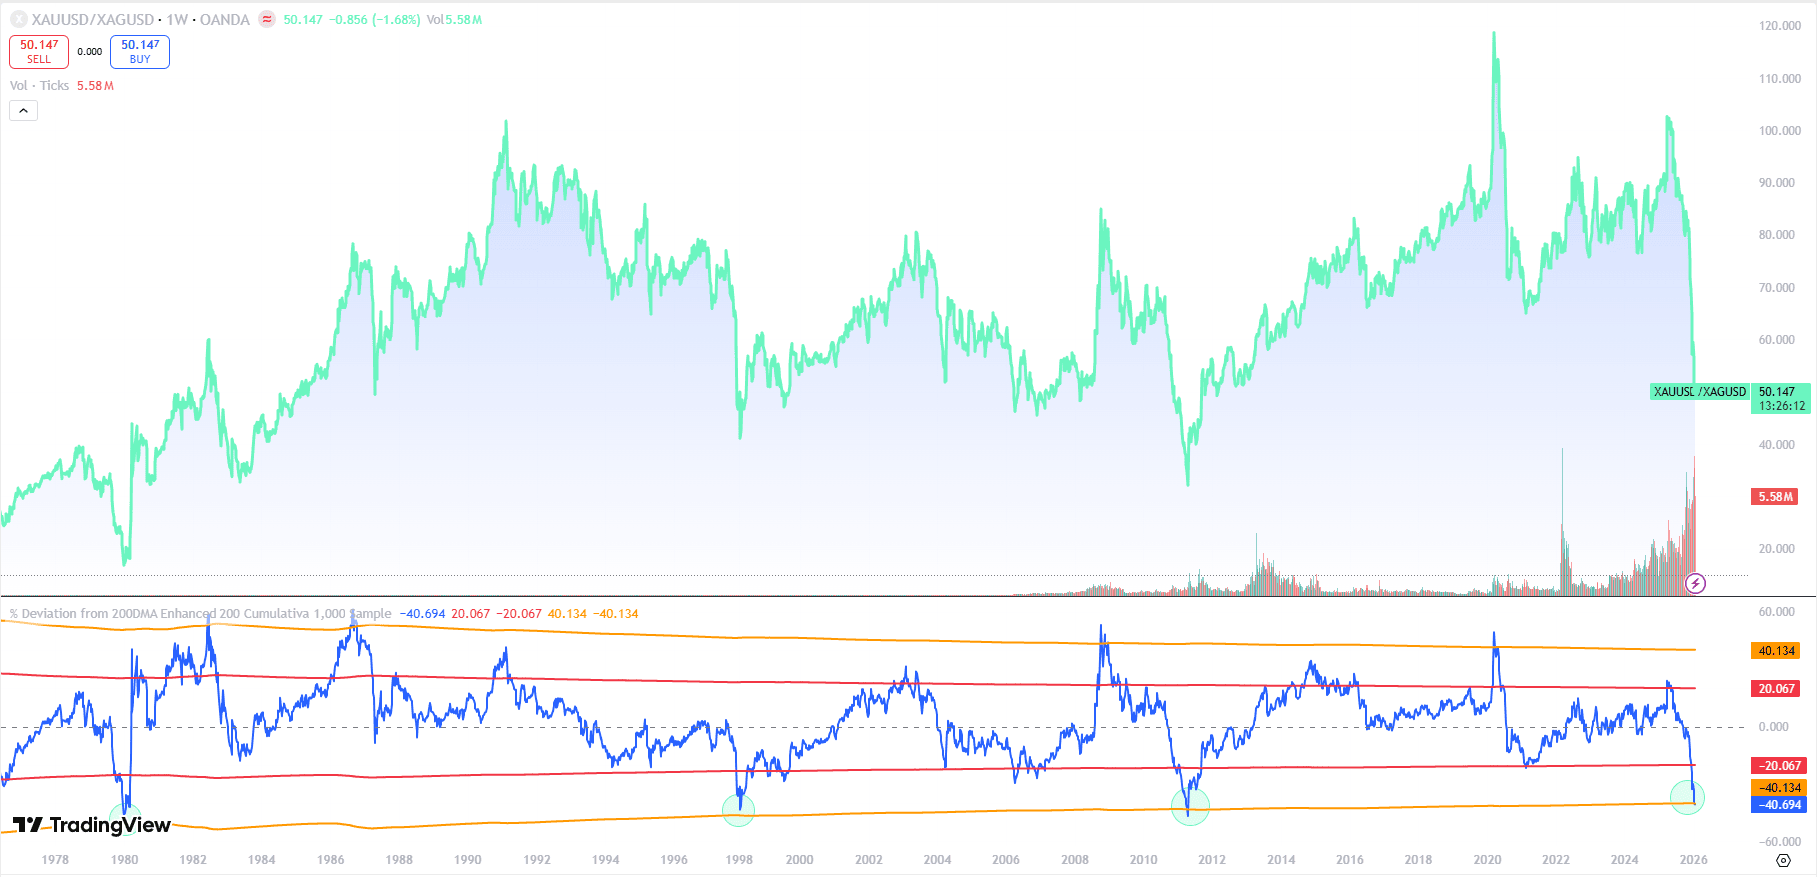The height and width of the screenshot is (877, 1817).
Task: Collapse the legend with the chevron button
Action: [x=23, y=111]
